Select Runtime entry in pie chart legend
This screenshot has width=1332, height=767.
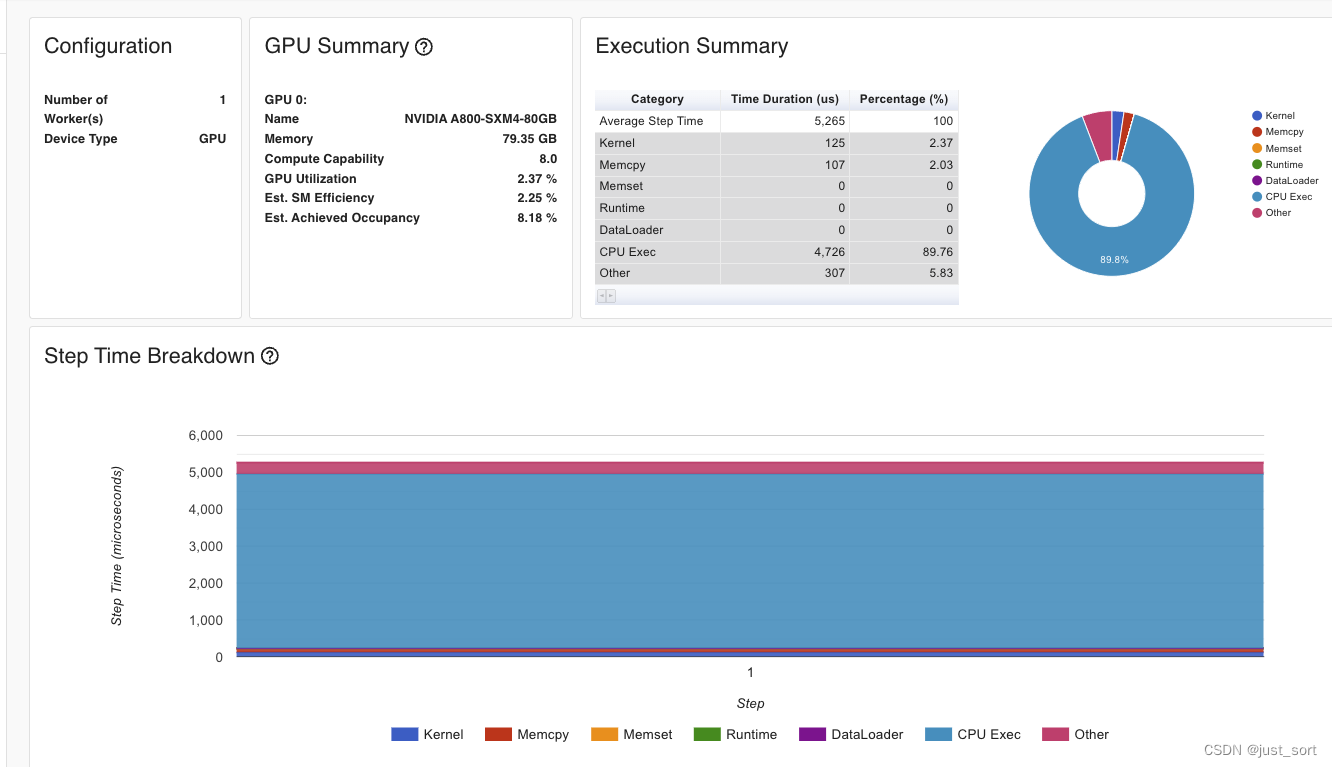(1278, 164)
